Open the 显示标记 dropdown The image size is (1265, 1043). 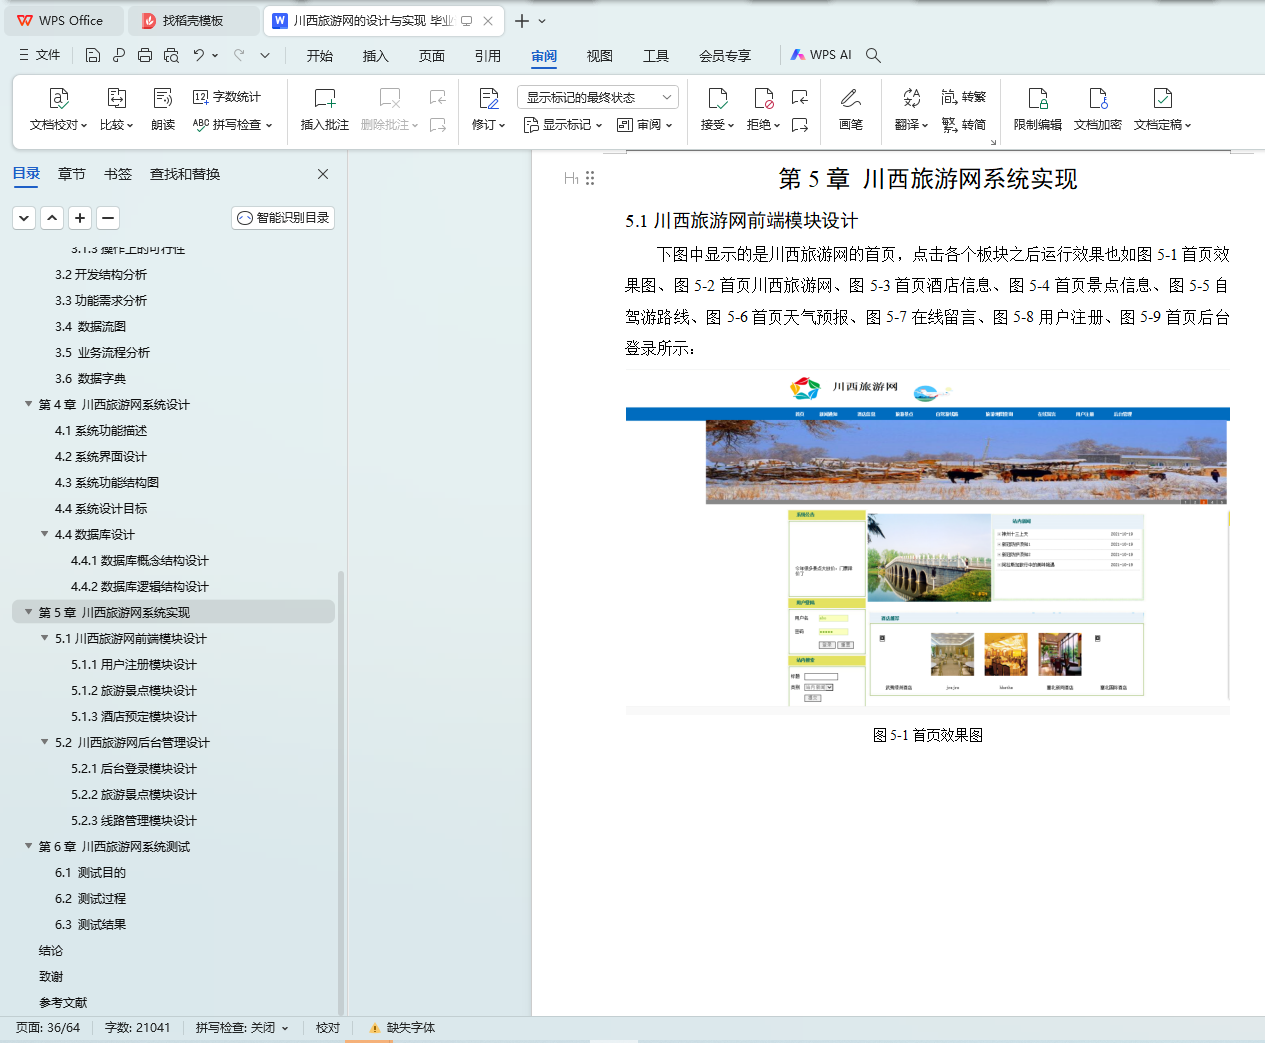563,125
